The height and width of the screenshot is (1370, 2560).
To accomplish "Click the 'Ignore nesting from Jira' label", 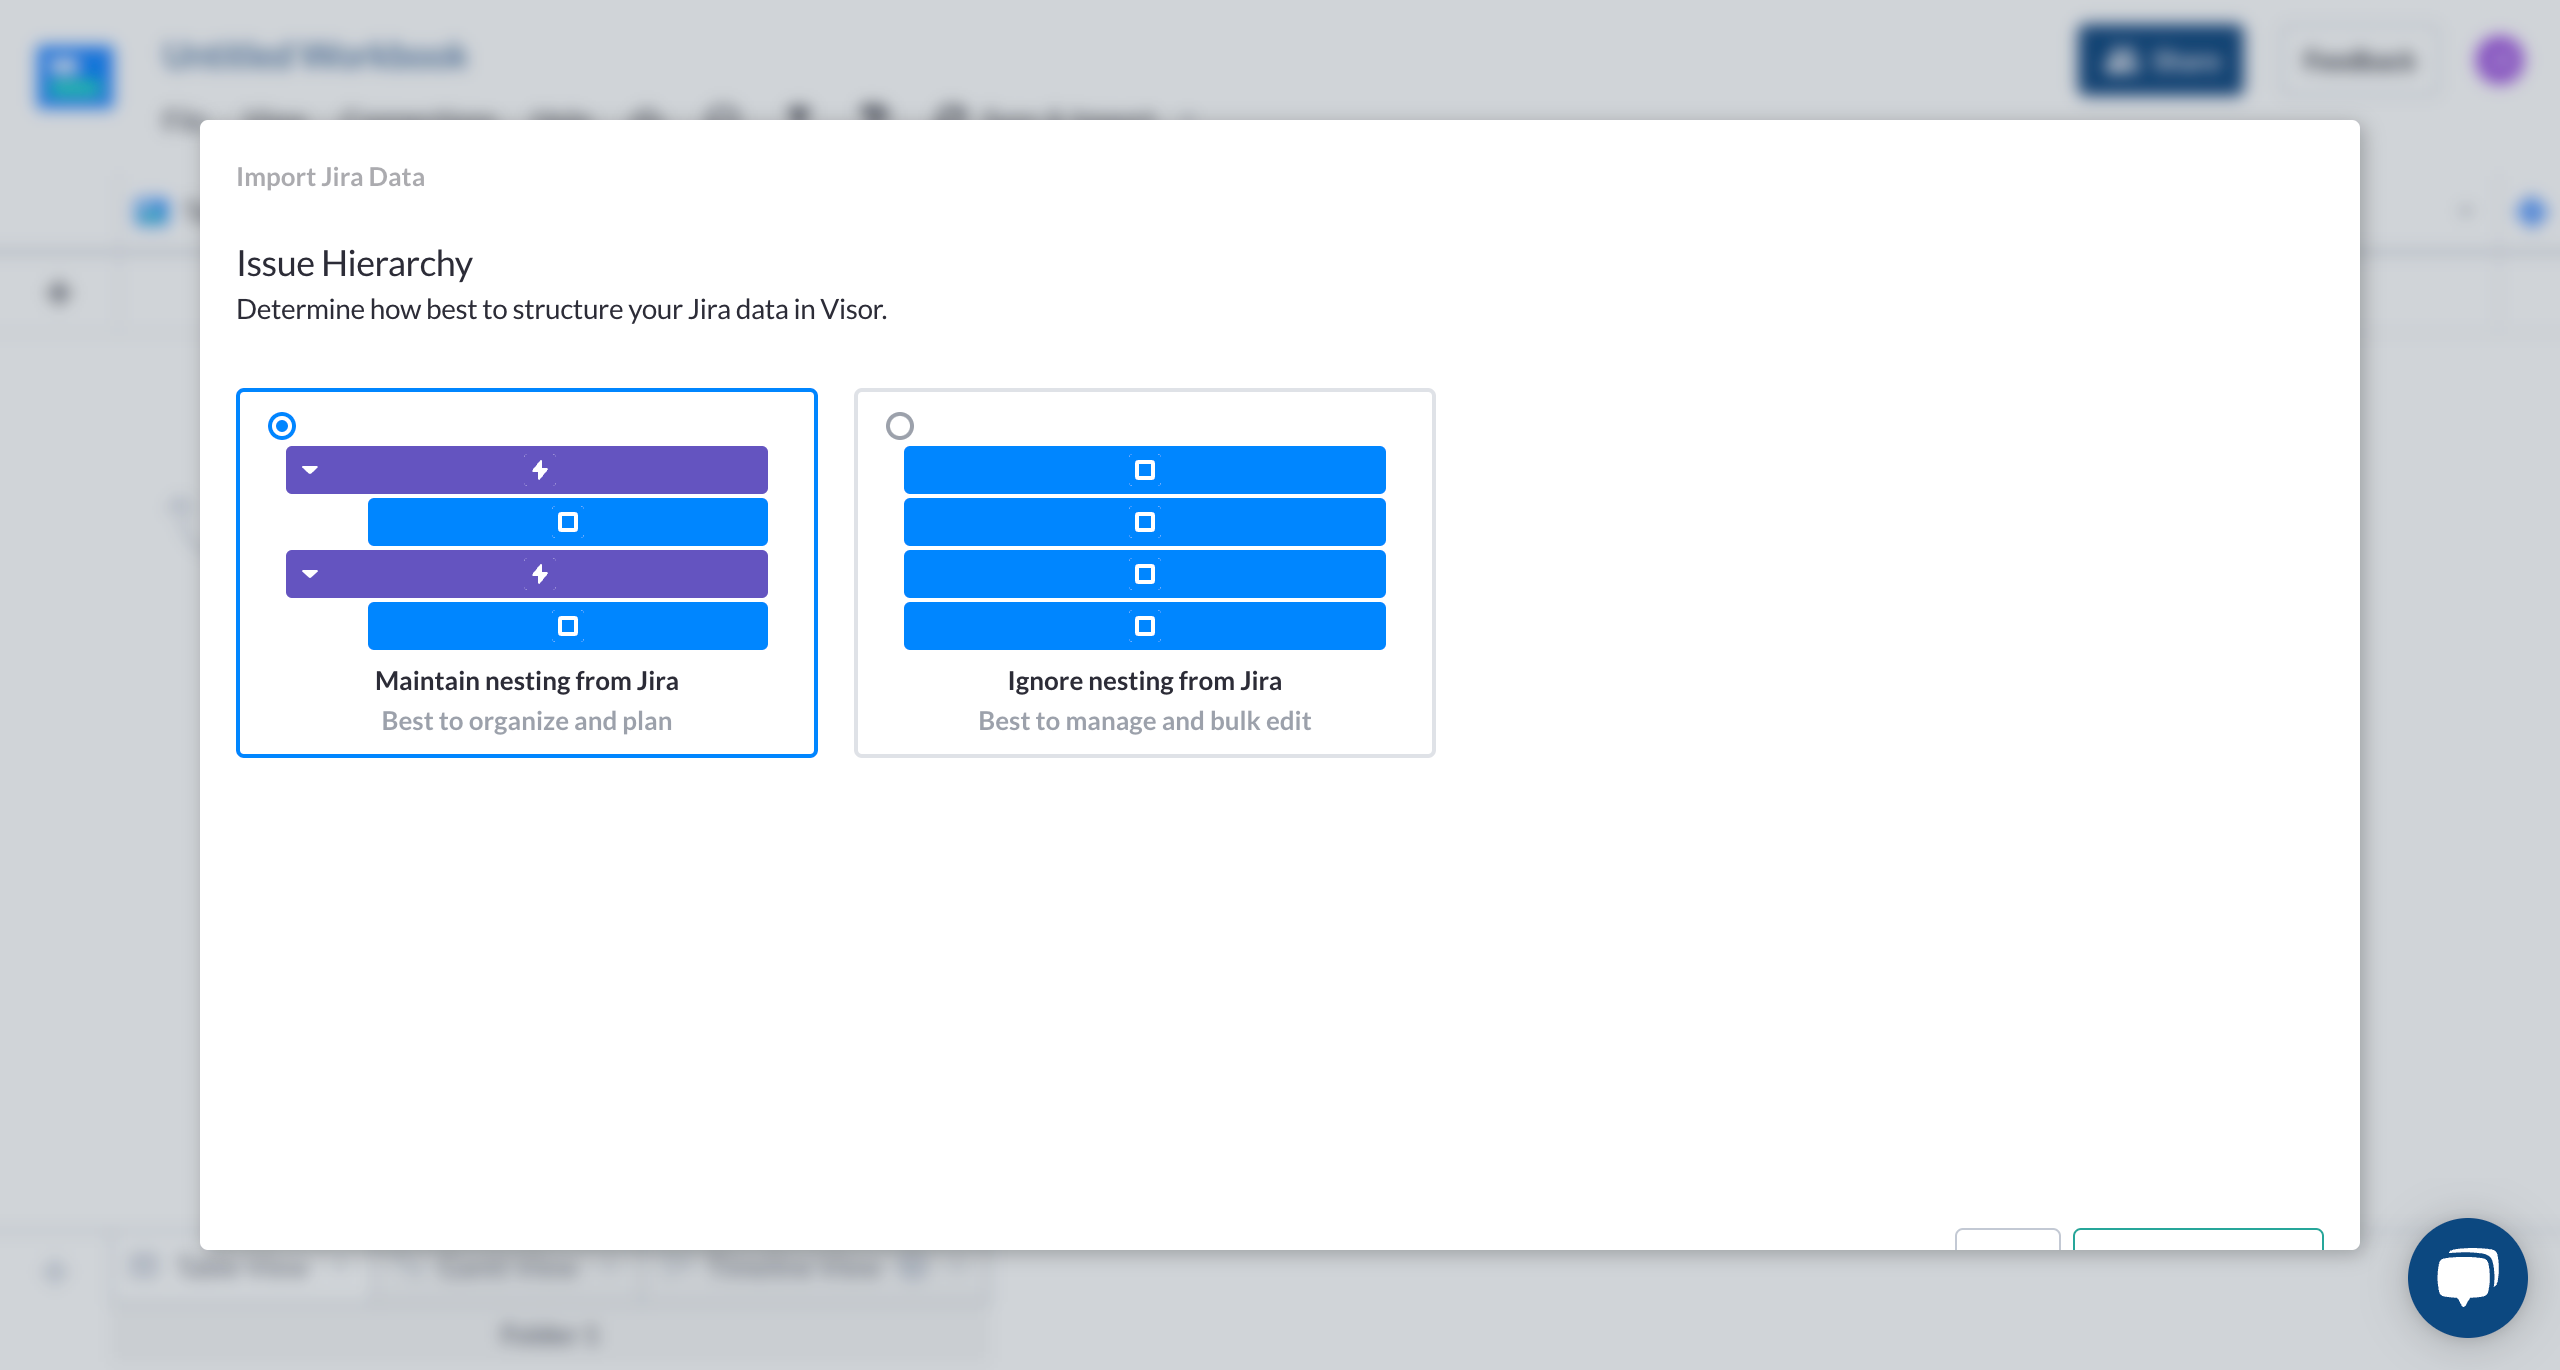I will click(1145, 681).
